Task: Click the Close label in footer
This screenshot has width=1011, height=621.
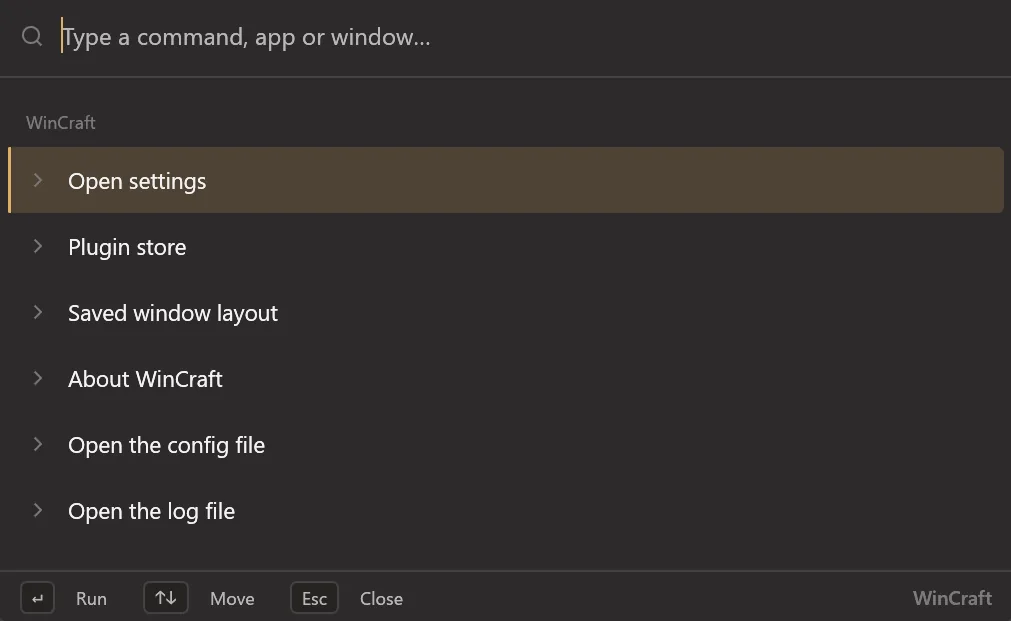Action: point(381,598)
